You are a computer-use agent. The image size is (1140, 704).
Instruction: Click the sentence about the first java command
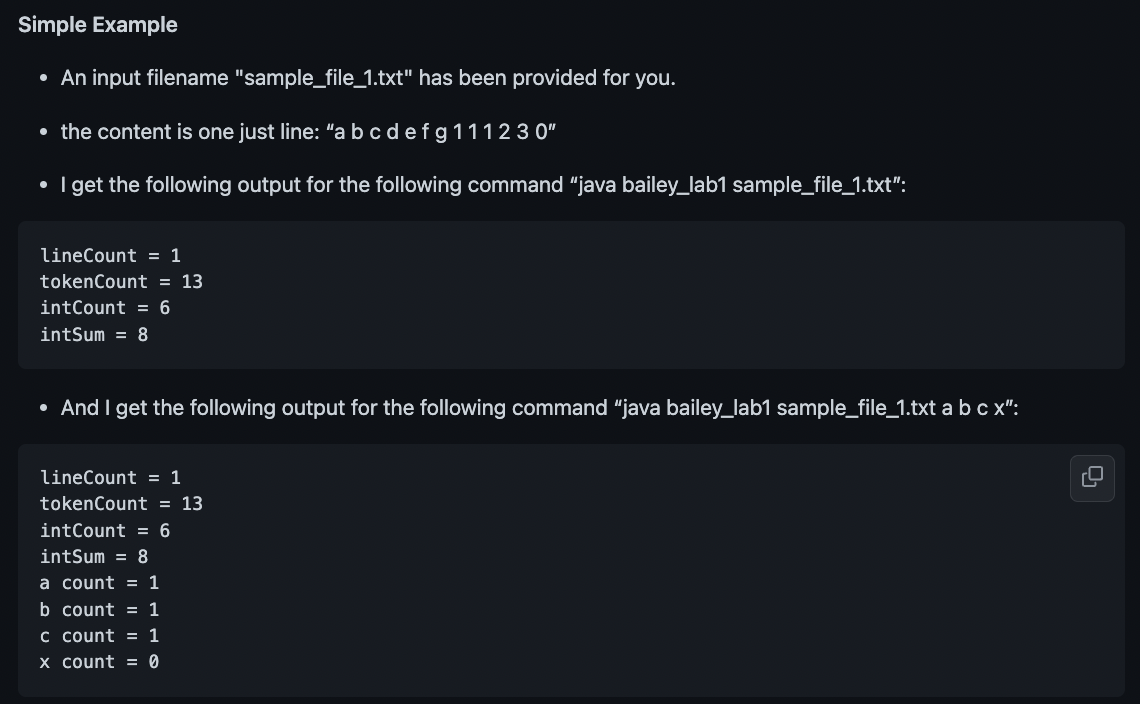[x=483, y=185]
